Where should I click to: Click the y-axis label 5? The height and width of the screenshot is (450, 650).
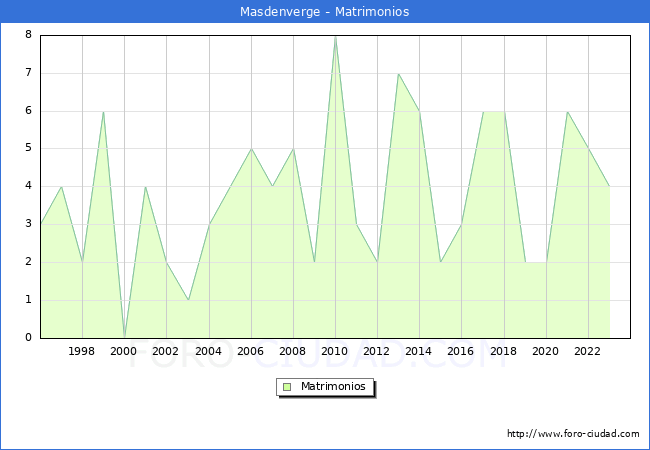click(x=28, y=148)
